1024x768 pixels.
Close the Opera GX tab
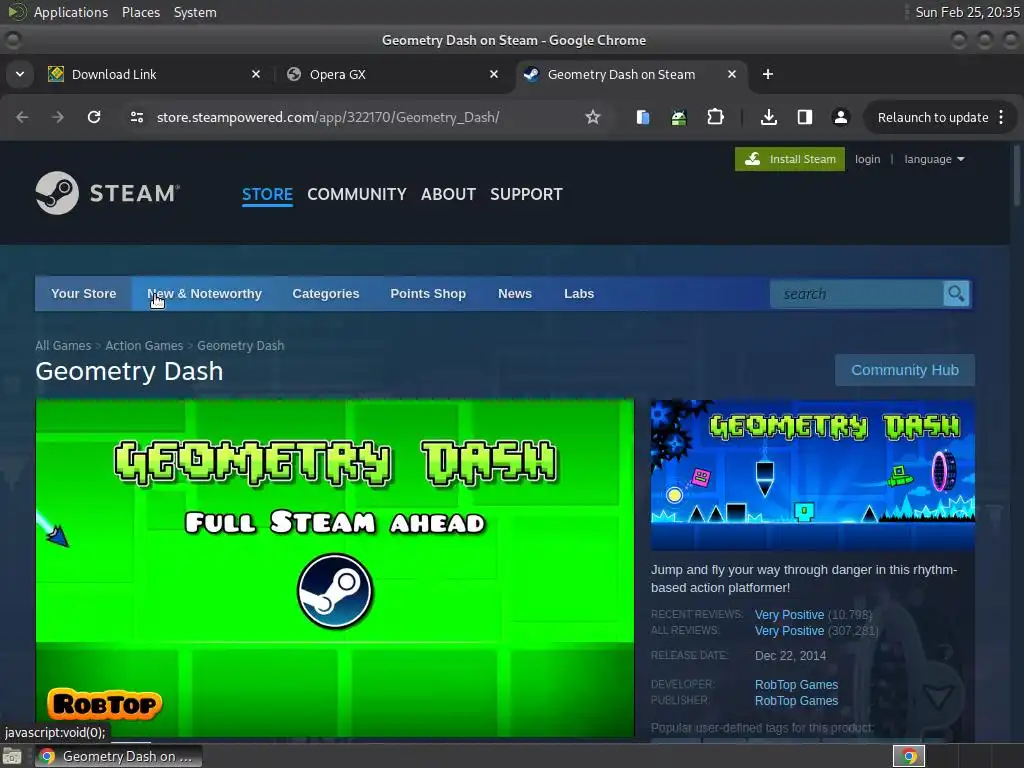(x=494, y=74)
